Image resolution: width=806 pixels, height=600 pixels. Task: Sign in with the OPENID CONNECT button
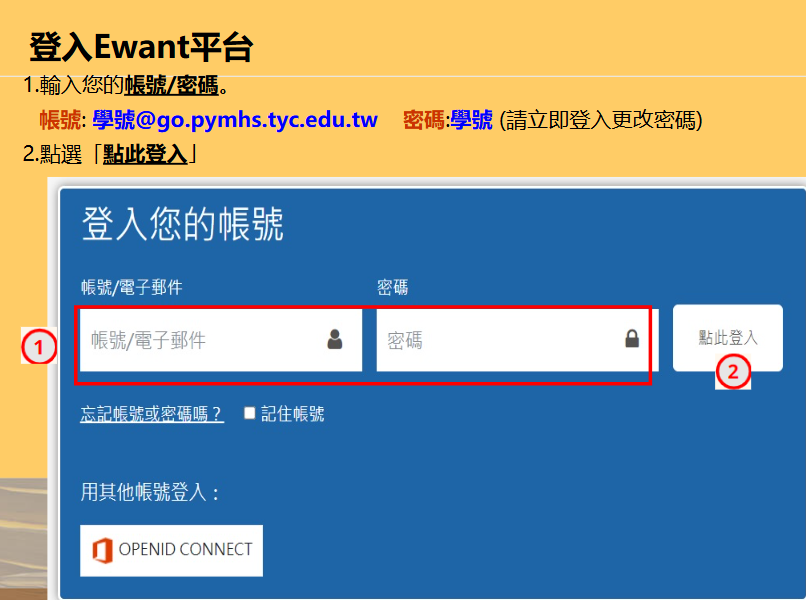coord(171,550)
